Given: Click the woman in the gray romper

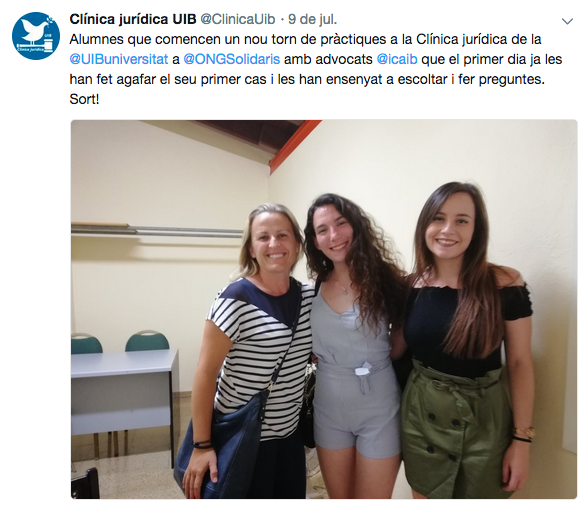Looking at the screenshot, I should 353,329.
